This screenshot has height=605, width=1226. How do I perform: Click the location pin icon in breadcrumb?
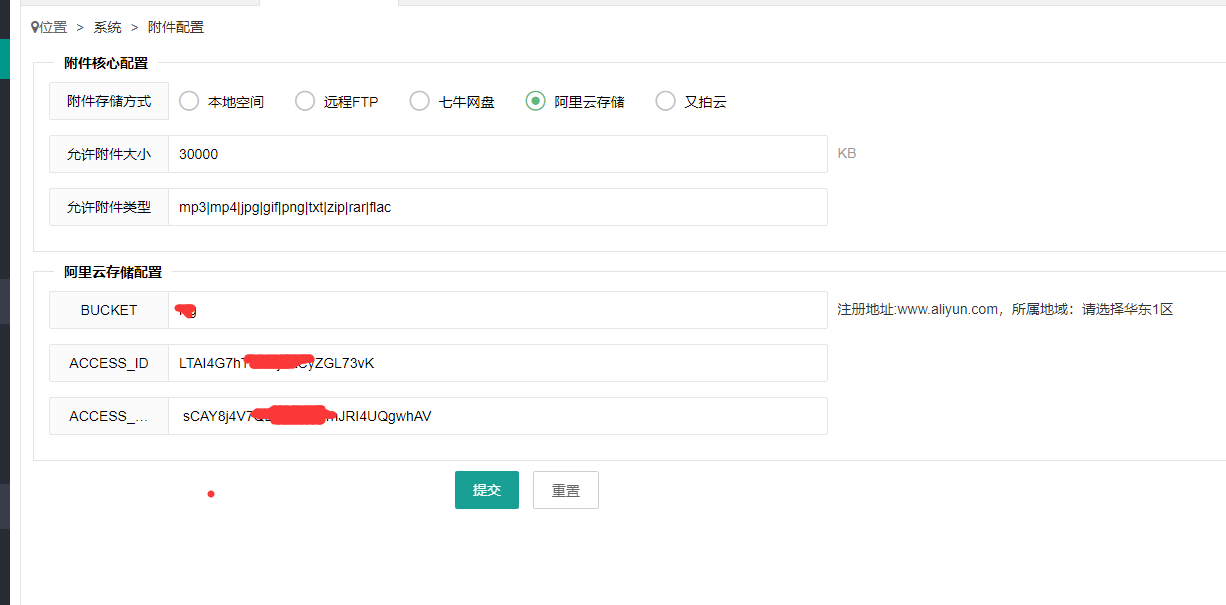tap(35, 27)
